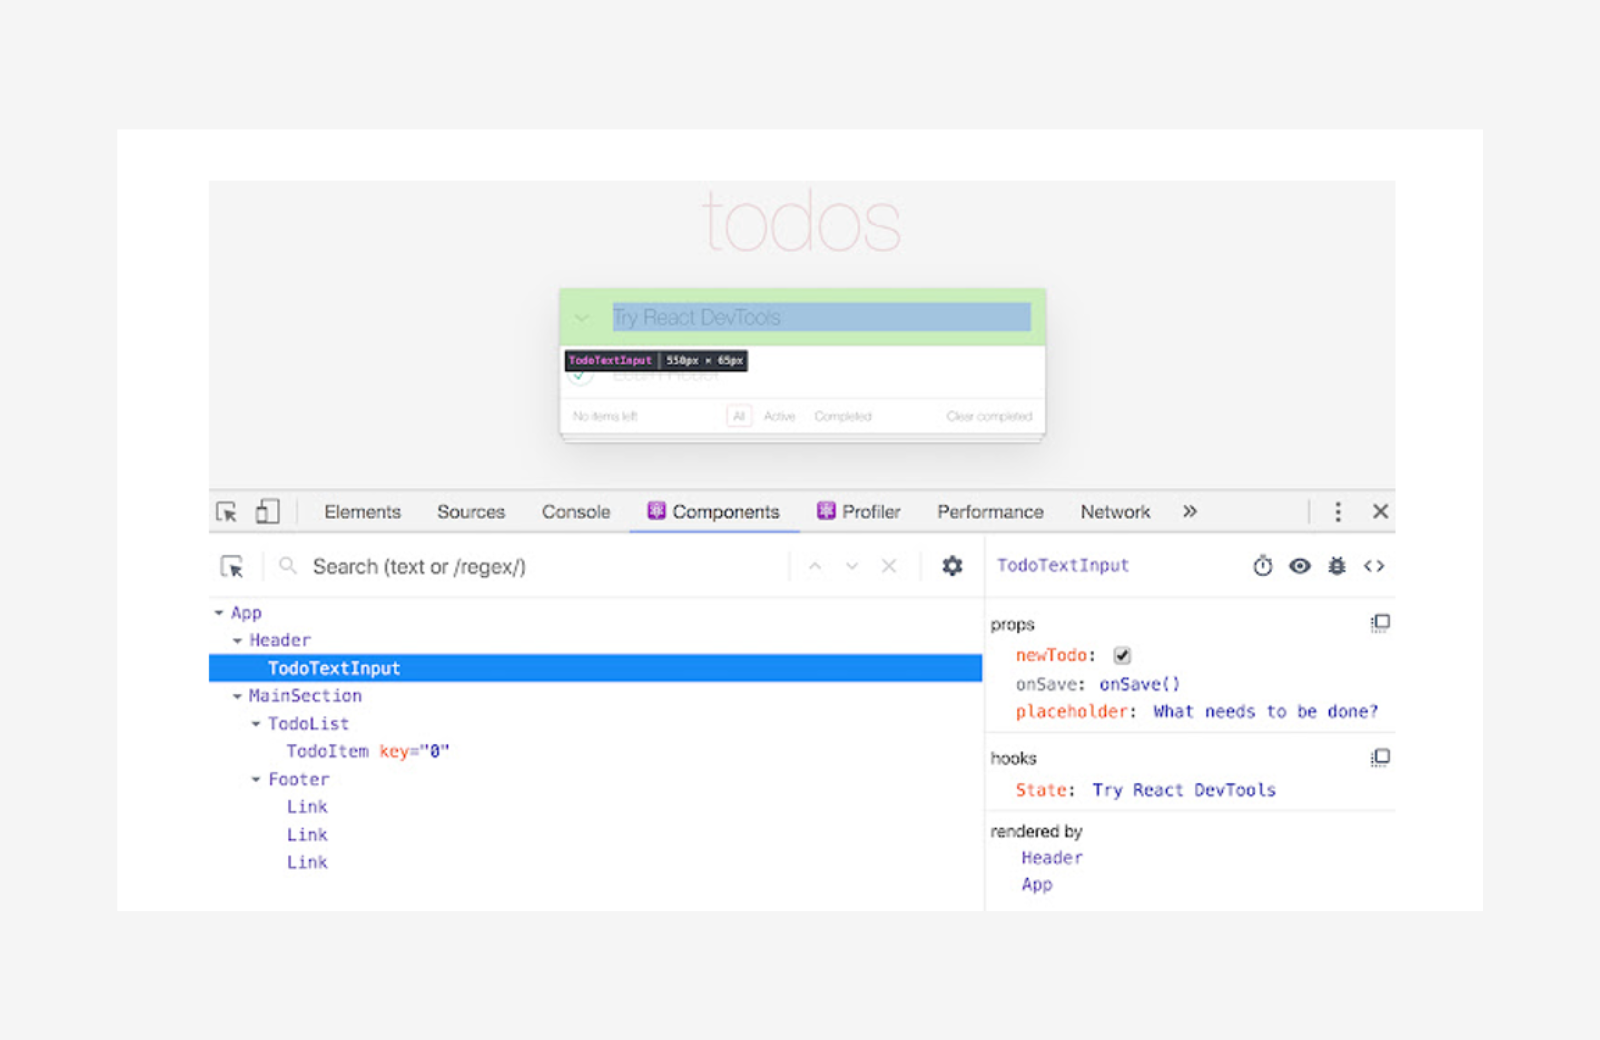Screen dimensions: 1600x1040
Task: Expand hidden DevTools tabs with chevron
Action: point(1189,511)
